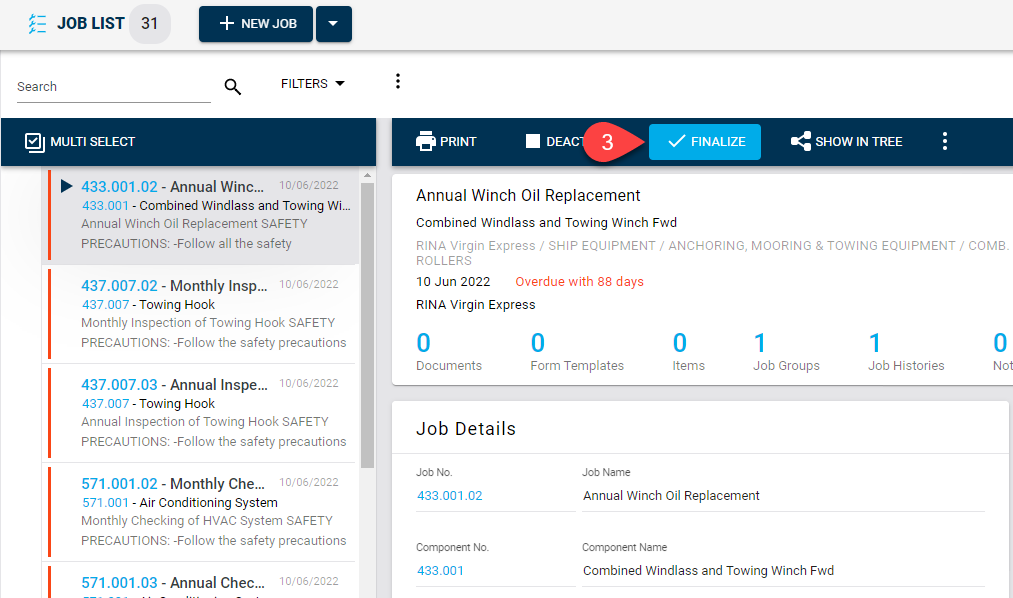Click the magnifier search icon

233,87
